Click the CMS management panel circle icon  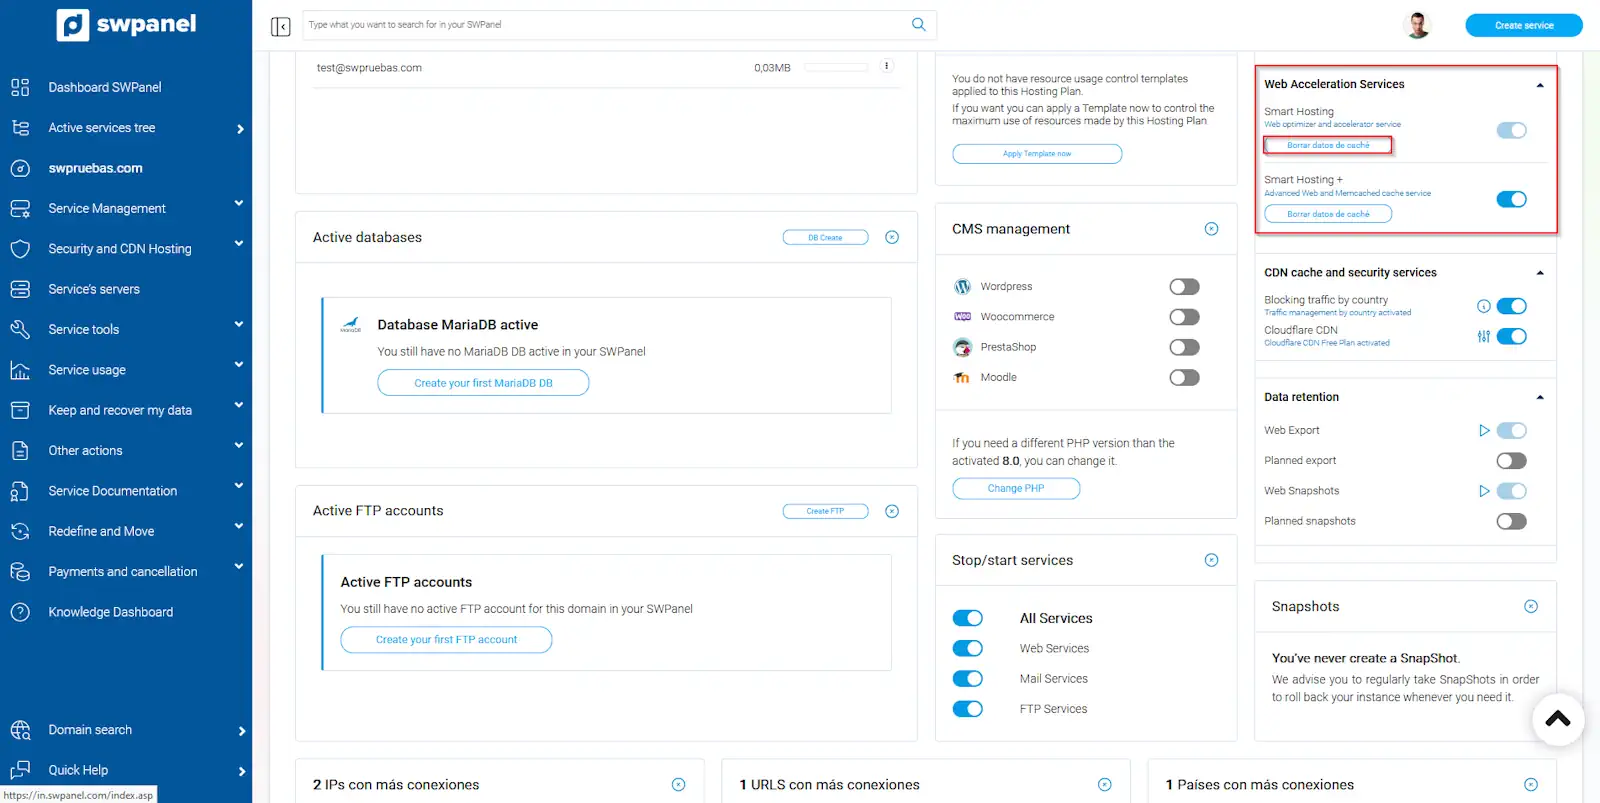click(x=1211, y=229)
